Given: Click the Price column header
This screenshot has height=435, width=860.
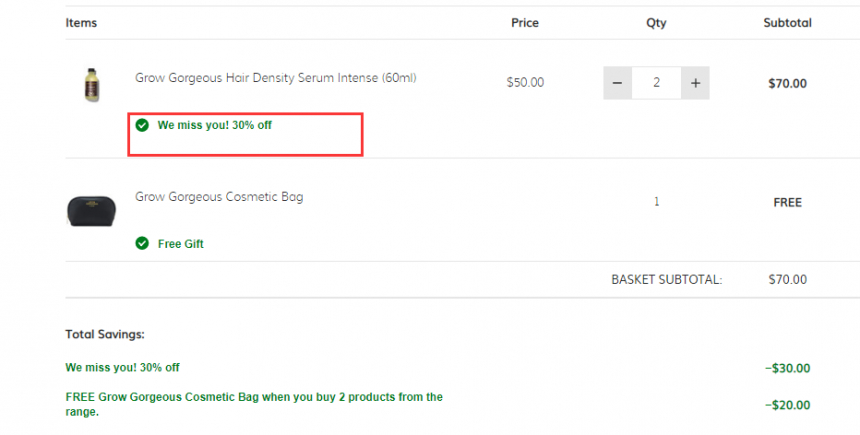Looking at the screenshot, I should coord(525,22).
